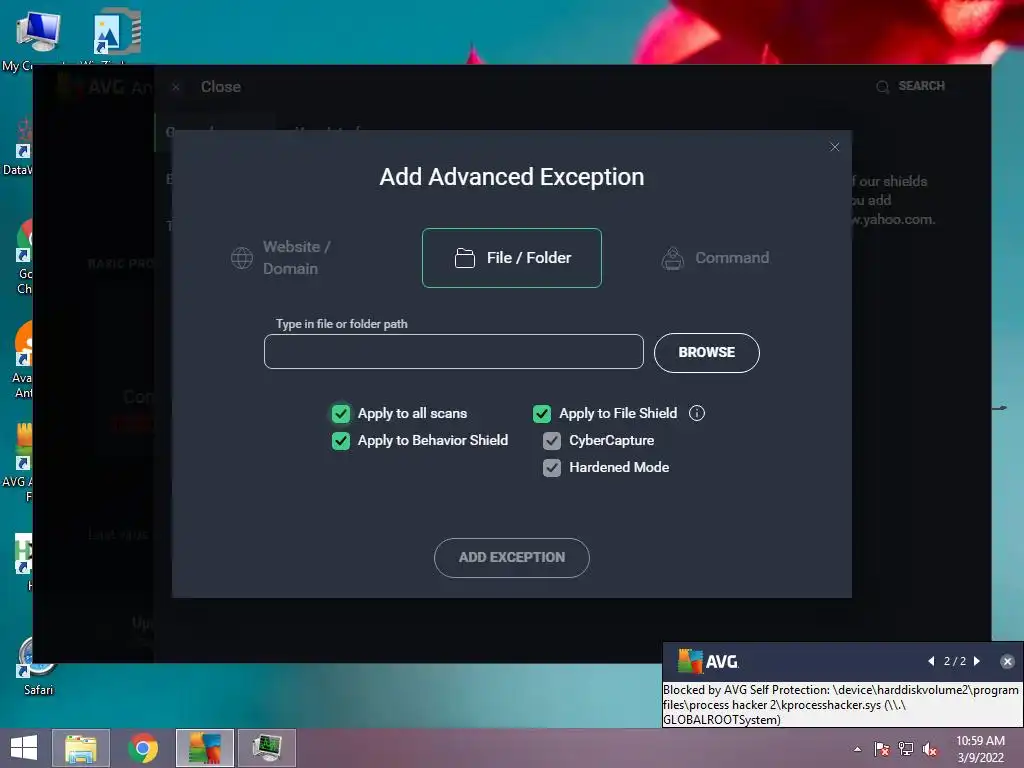
Task: Open Process Hacker from the taskbar
Action: (267, 748)
